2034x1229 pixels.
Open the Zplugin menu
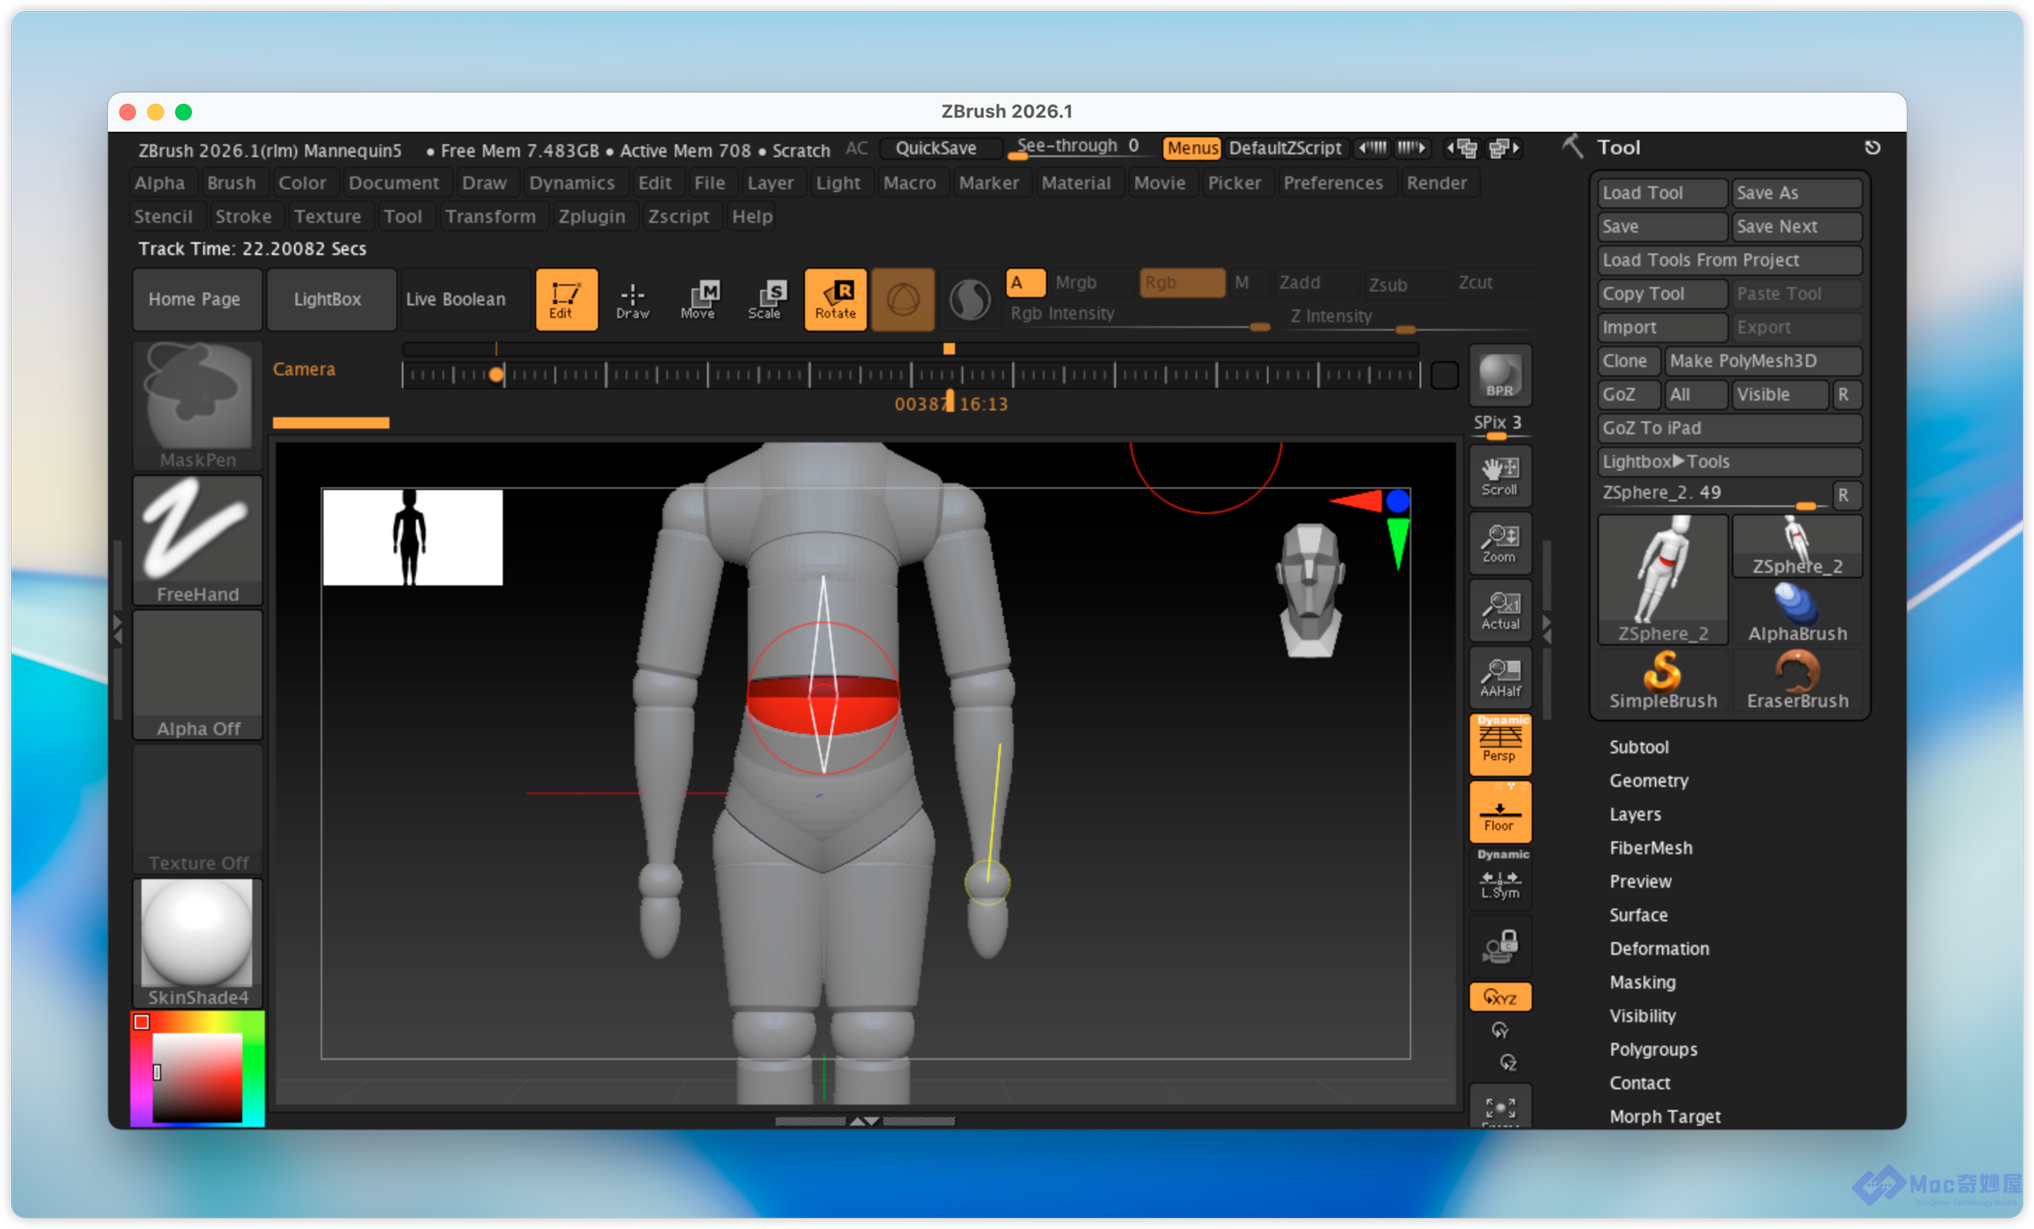591,216
